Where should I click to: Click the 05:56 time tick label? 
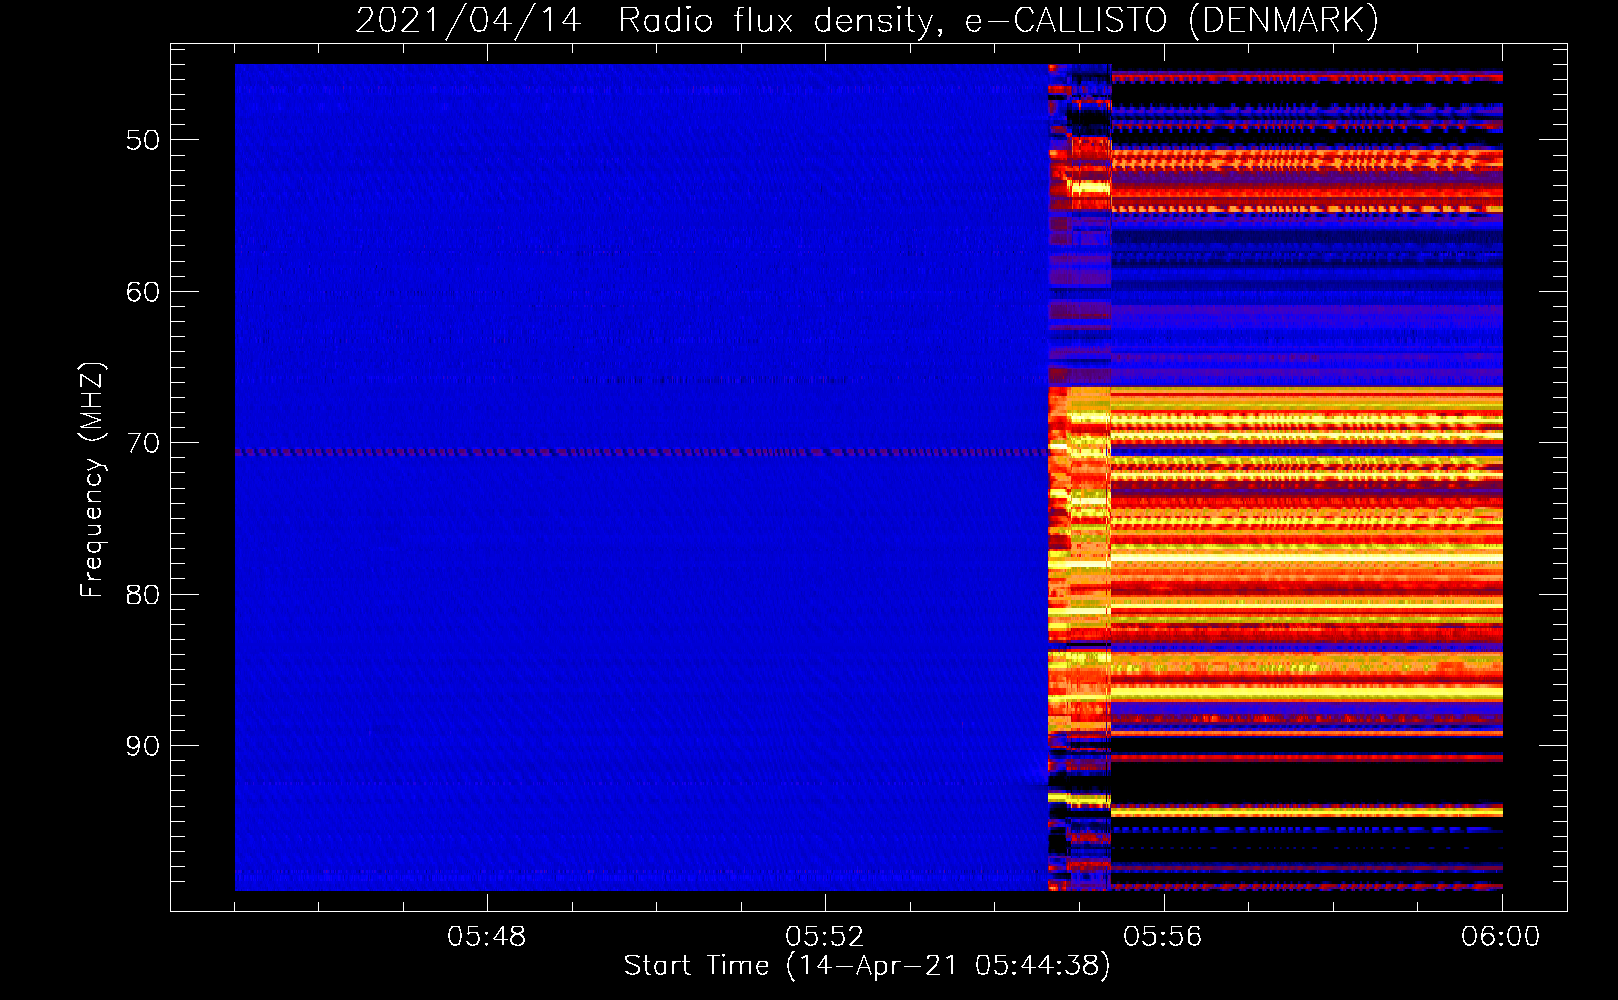coord(1163,937)
